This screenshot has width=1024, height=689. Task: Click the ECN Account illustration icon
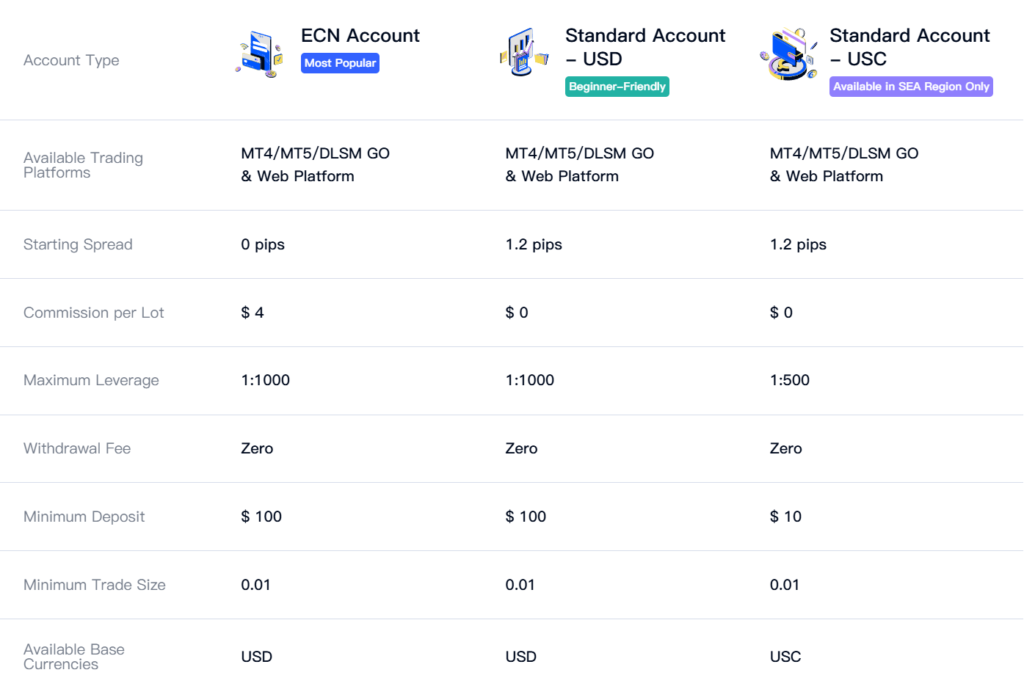point(261,55)
